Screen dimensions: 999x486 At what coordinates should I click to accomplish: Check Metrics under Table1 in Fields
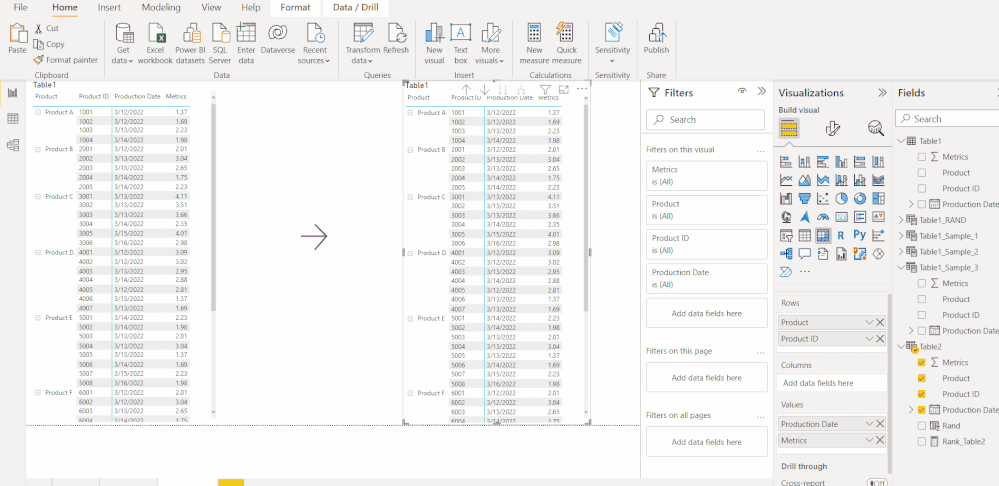[922, 157]
